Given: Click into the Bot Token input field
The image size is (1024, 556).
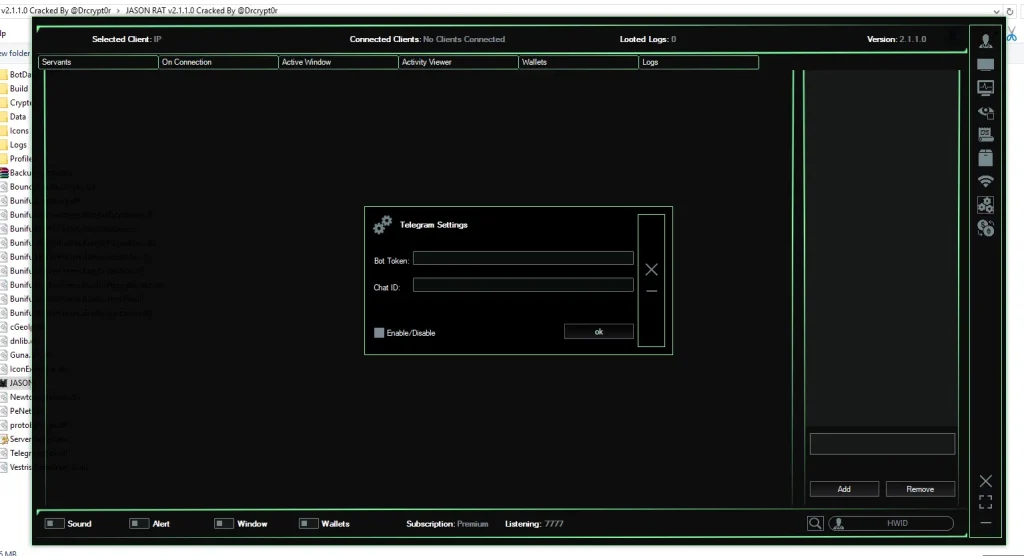Looking at the screenshot, I should [x=523, y=258].
